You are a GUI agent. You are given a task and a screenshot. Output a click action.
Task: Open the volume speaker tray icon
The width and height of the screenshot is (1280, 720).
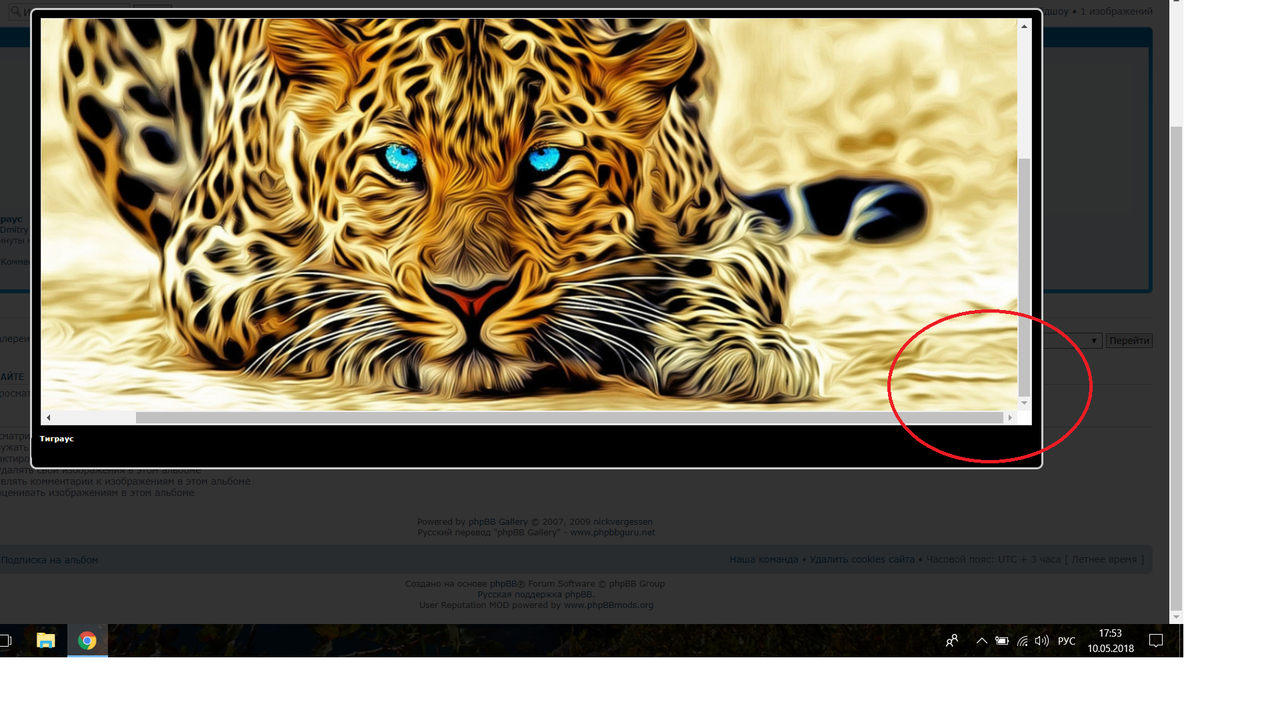pos(1042,641)
